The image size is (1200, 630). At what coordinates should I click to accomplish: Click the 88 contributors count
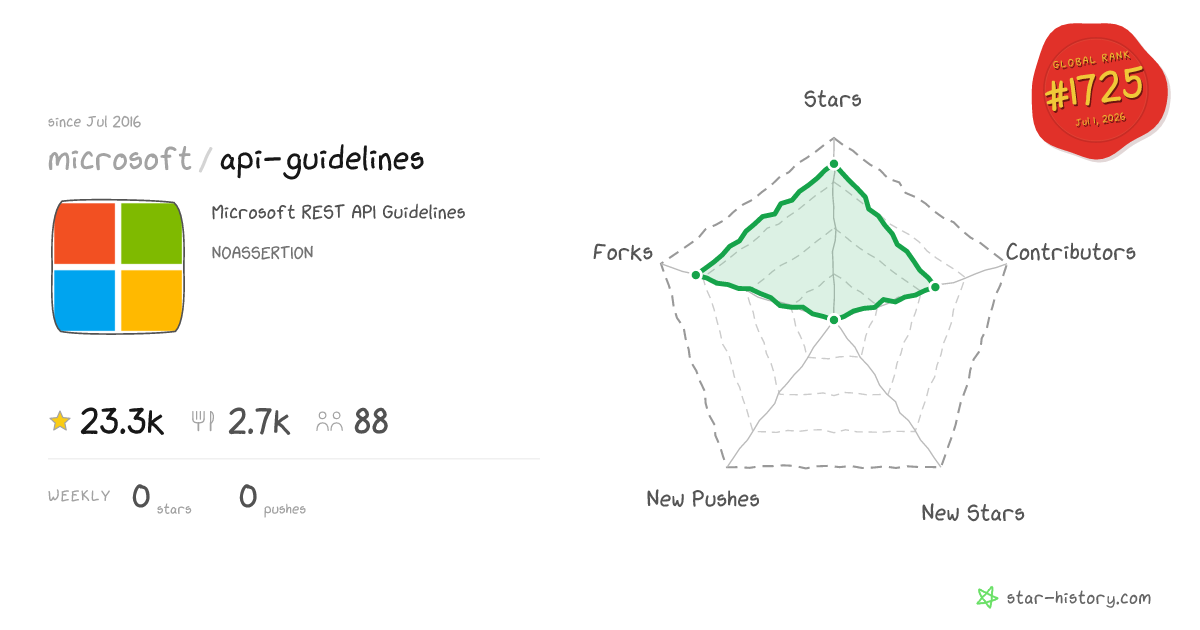coord(371,422)
